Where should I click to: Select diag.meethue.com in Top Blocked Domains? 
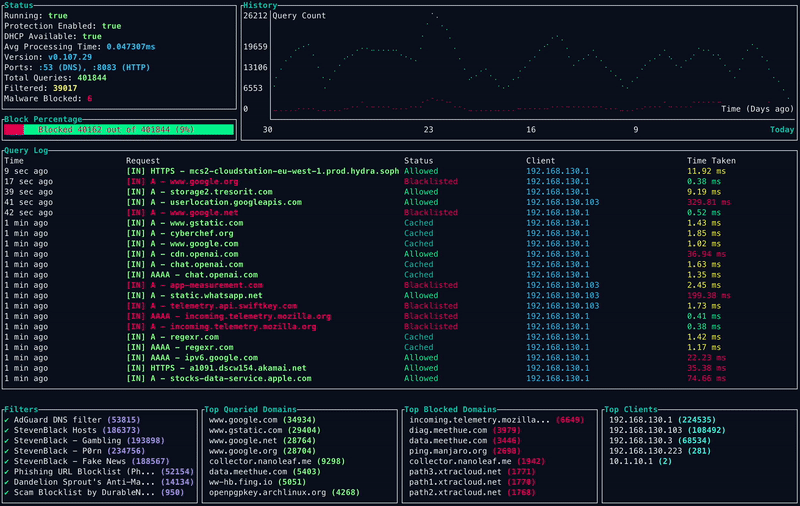click(465, 431)
